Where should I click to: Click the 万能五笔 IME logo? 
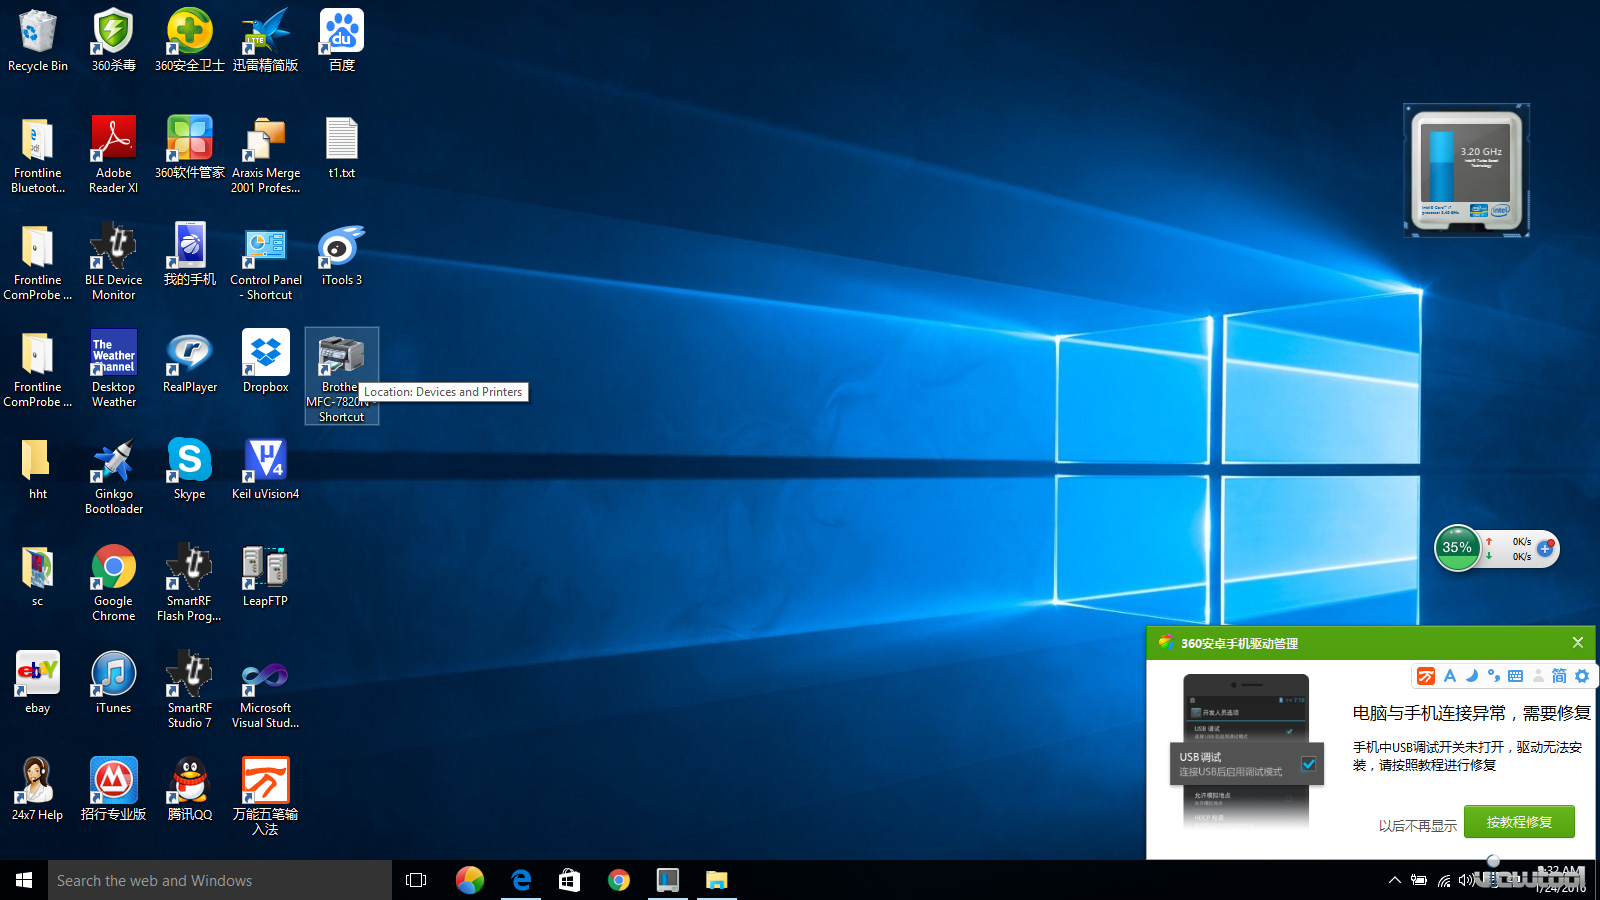1426,676
